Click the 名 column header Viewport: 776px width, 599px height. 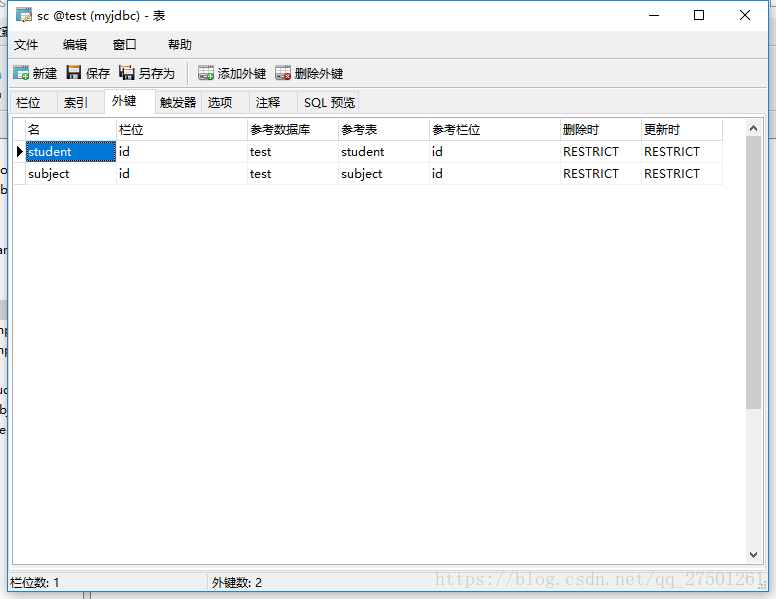(71, 130)
